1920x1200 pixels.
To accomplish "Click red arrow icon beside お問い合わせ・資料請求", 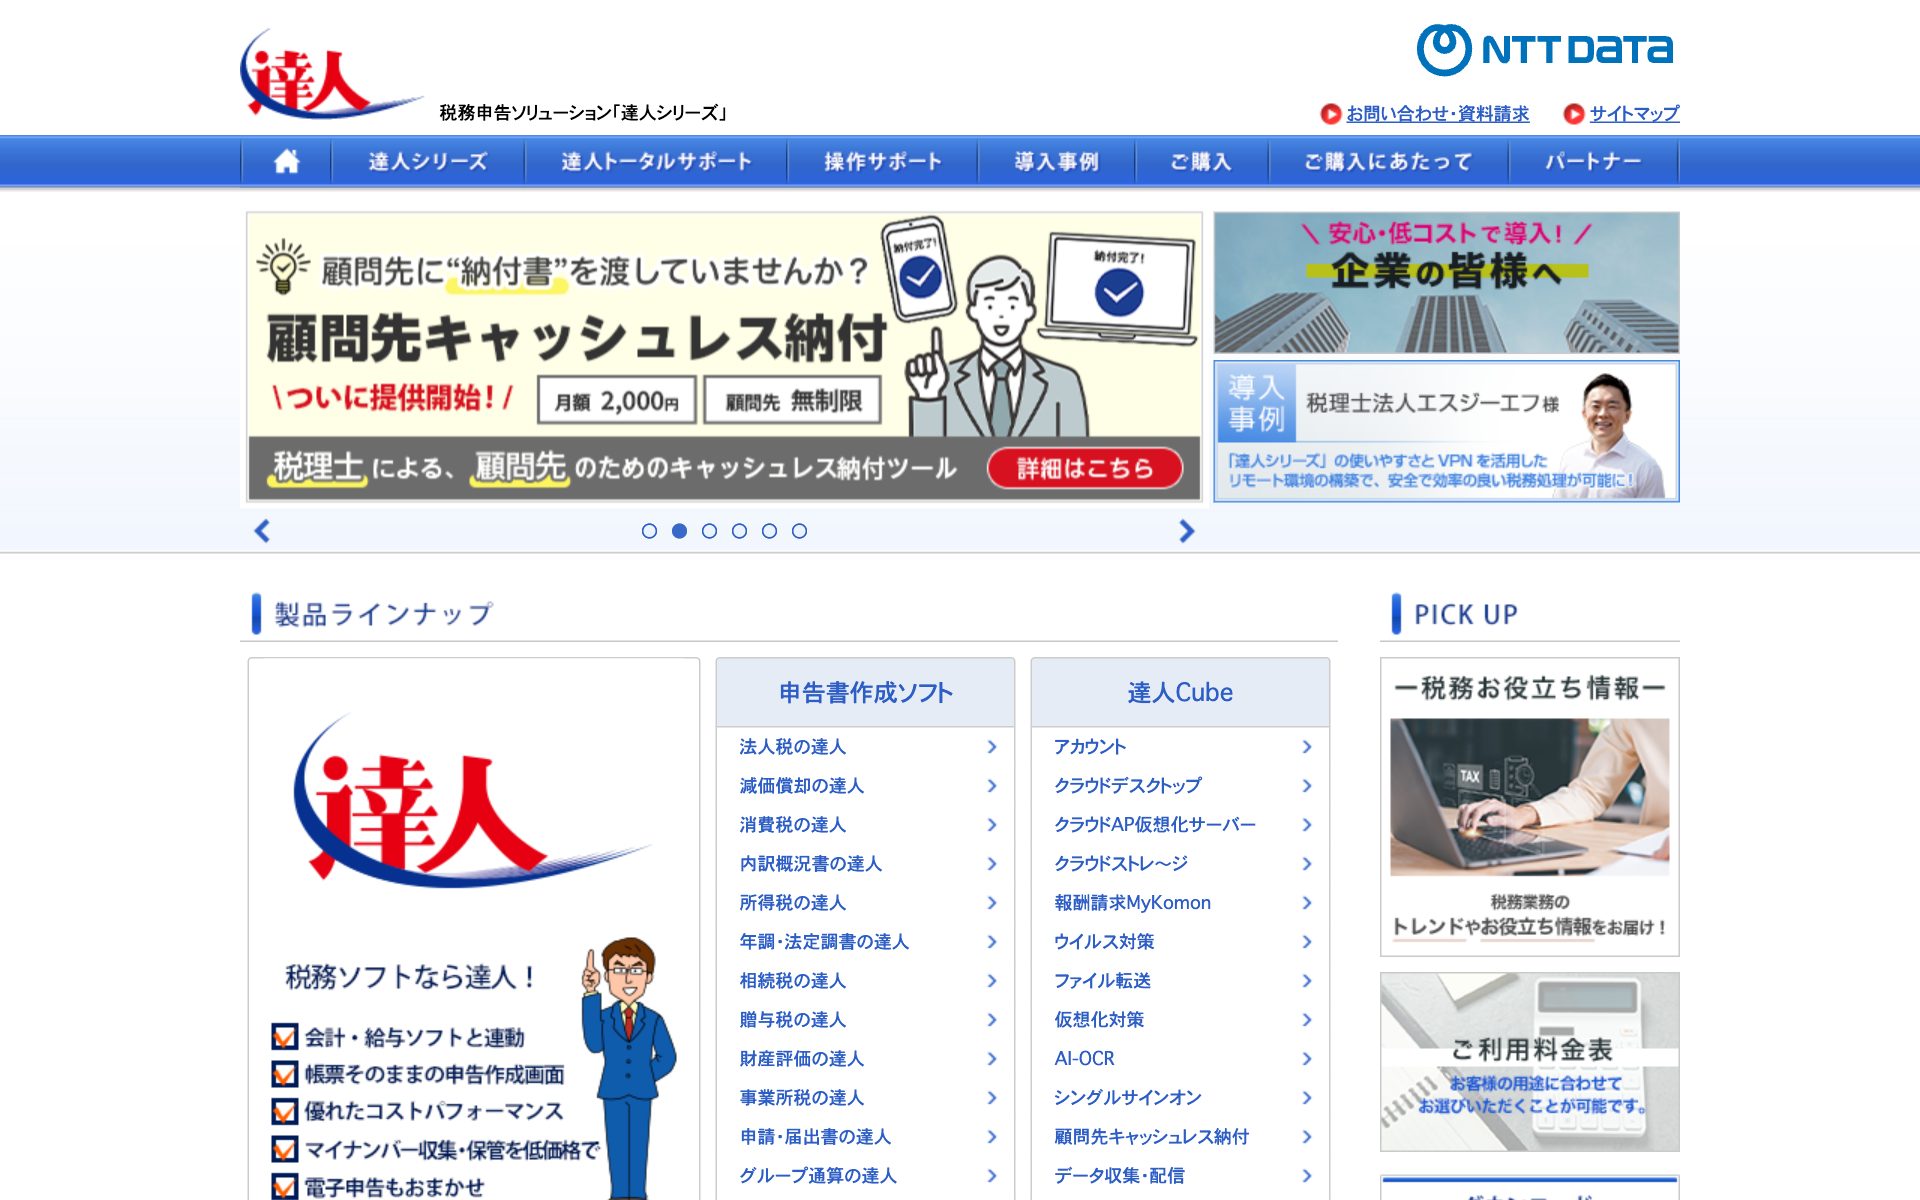I will 1330,114.
